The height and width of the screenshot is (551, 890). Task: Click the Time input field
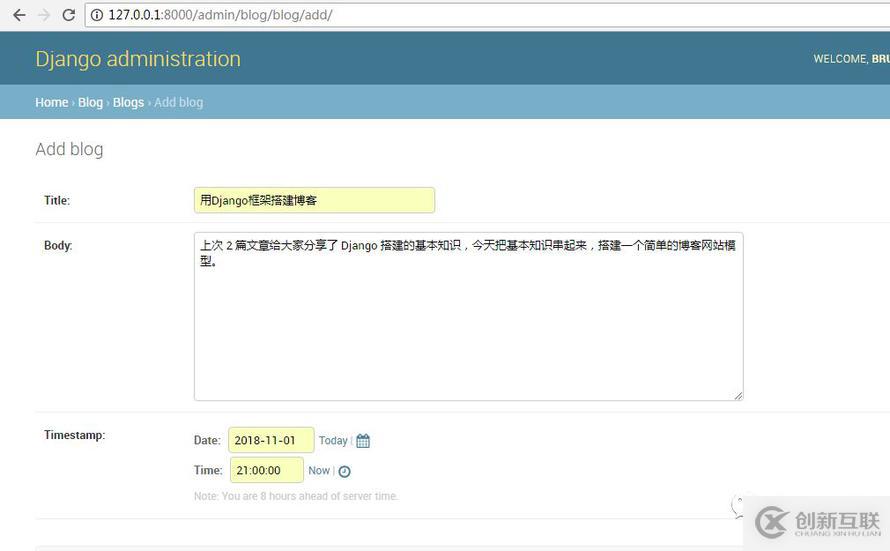click(267, 470)
